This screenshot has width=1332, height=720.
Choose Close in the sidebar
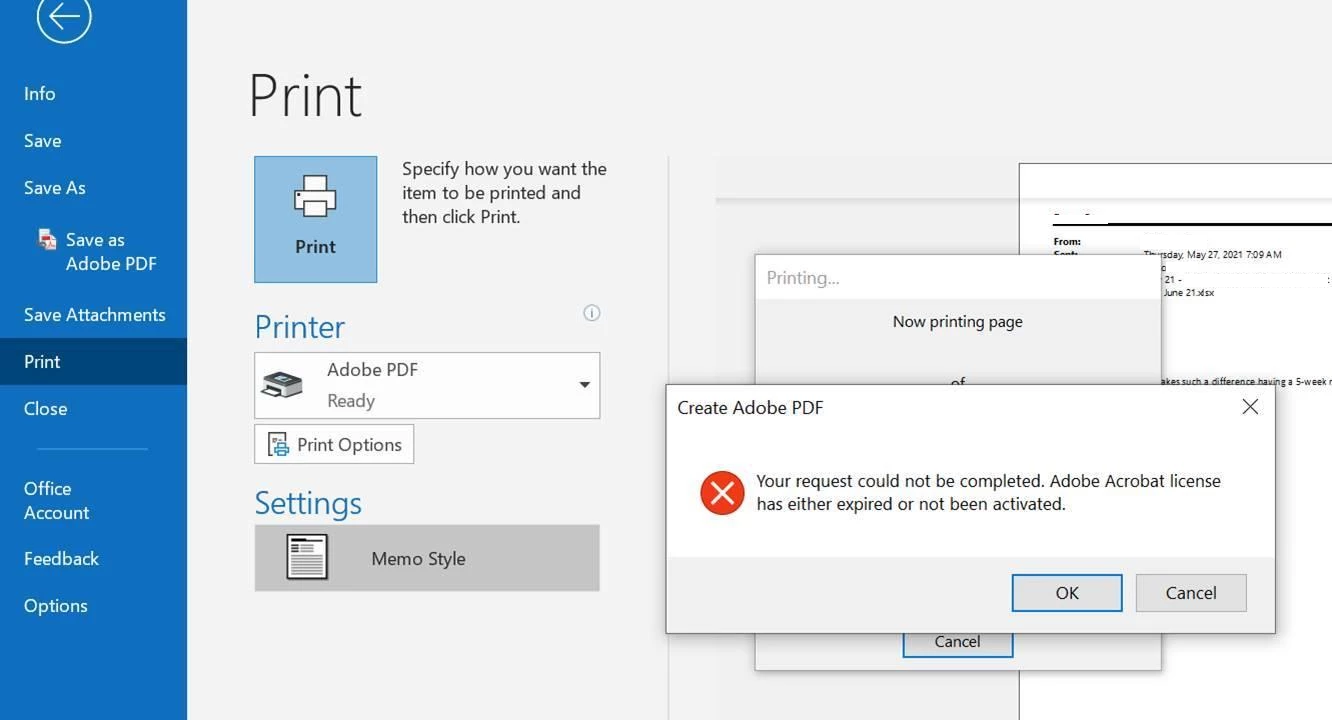(x=46, y=409)
